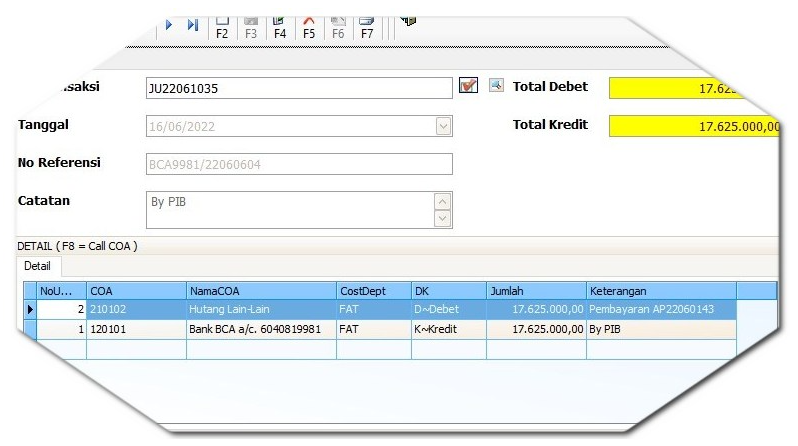The image size is (798, 446).
Task: Click the Keterangan column header
Action: point(660,290)
